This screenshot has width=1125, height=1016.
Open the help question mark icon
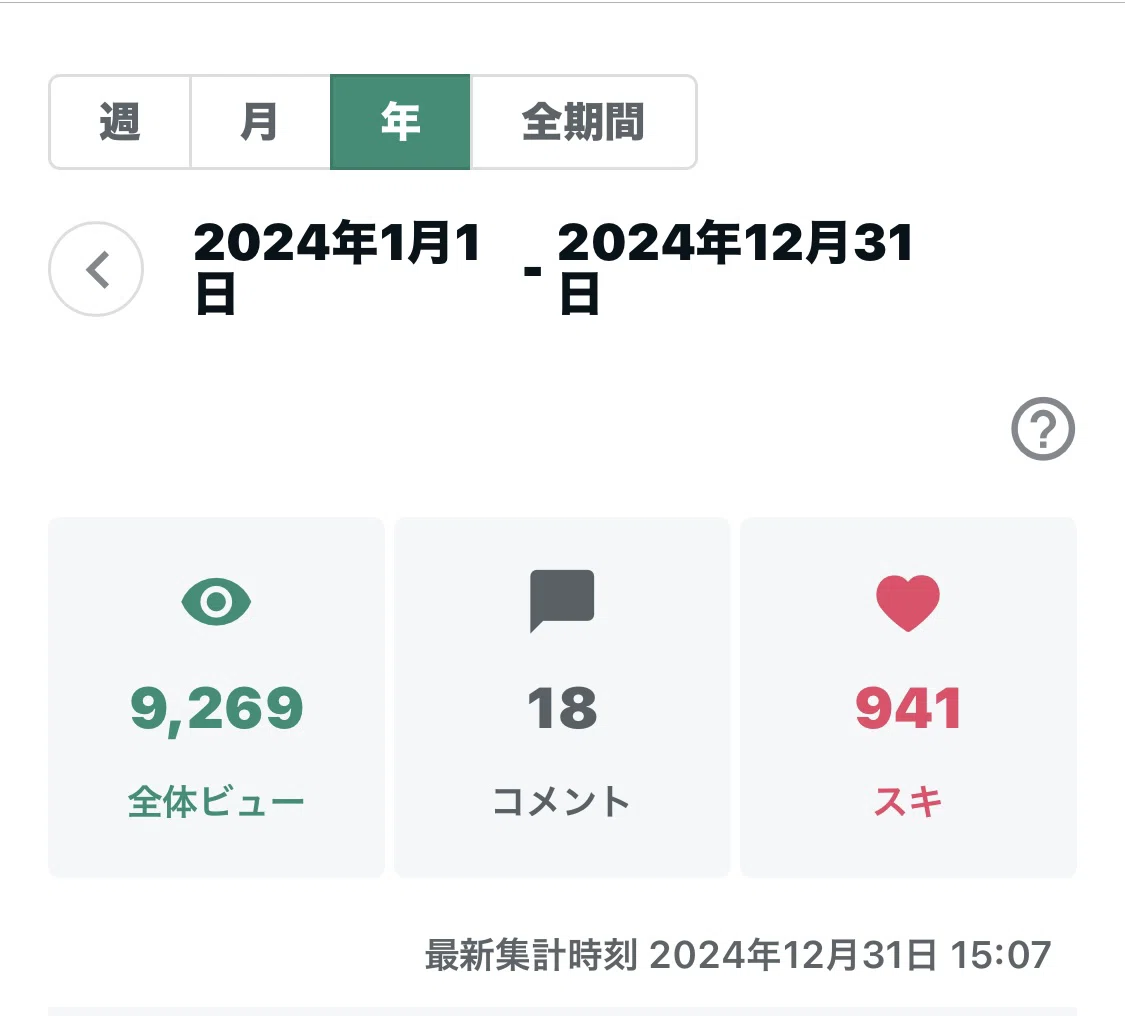[1043, 428]
